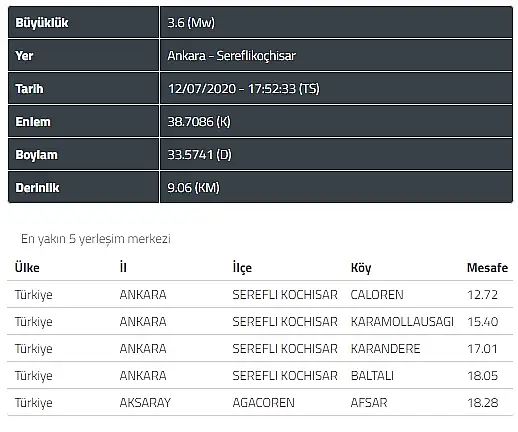Select the 3.6 (Mw) magnitude value
Image resolution: width=518 pixels, height=432 pixels.
click(191, 23)
